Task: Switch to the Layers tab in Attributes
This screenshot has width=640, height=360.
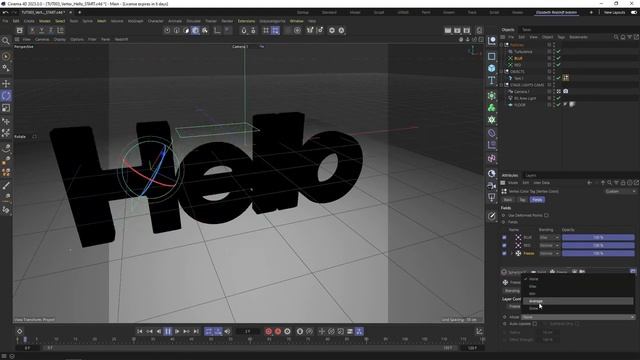Action: [531, 176]
